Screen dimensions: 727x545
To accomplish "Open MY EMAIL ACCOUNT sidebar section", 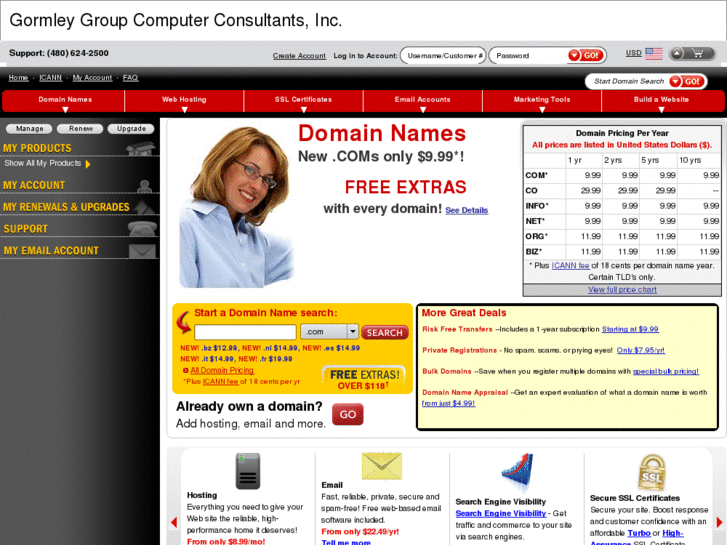I will point(51,251).
